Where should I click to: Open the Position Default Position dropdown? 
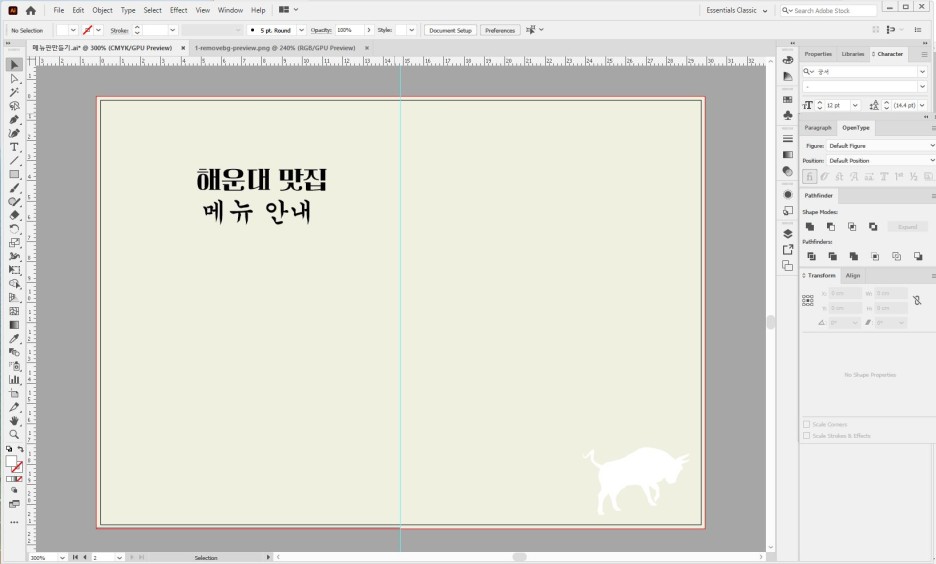pyautogui.click(x=880, y=161)
